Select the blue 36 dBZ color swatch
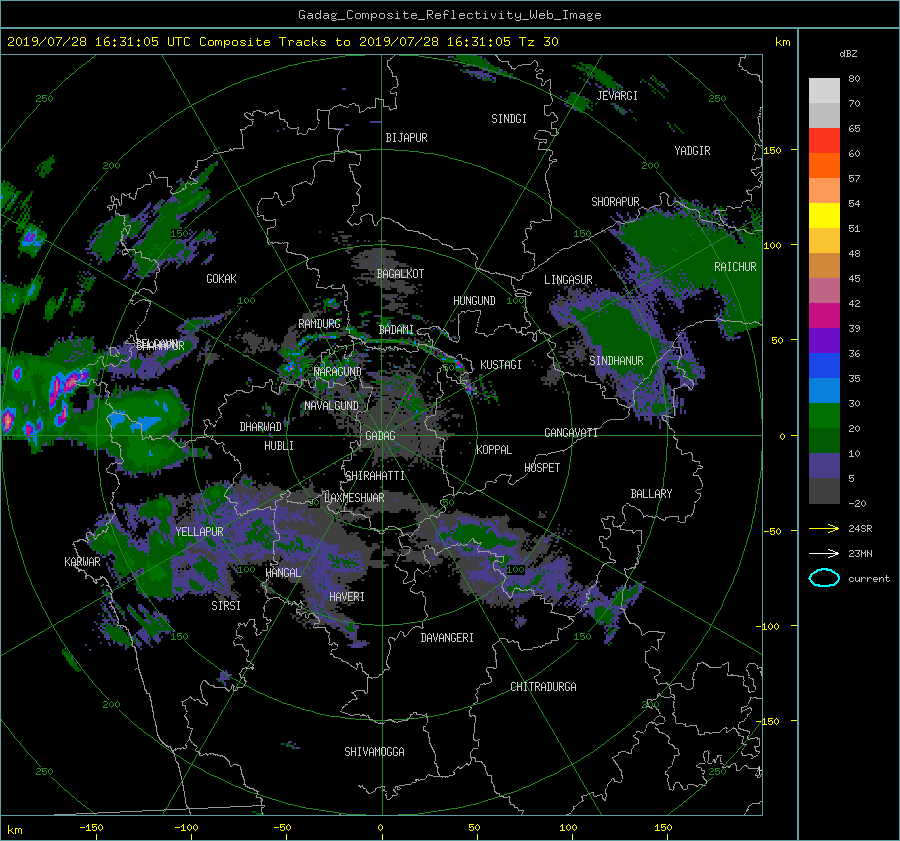Screen dimensions: 900x841 tap(824, 365)
